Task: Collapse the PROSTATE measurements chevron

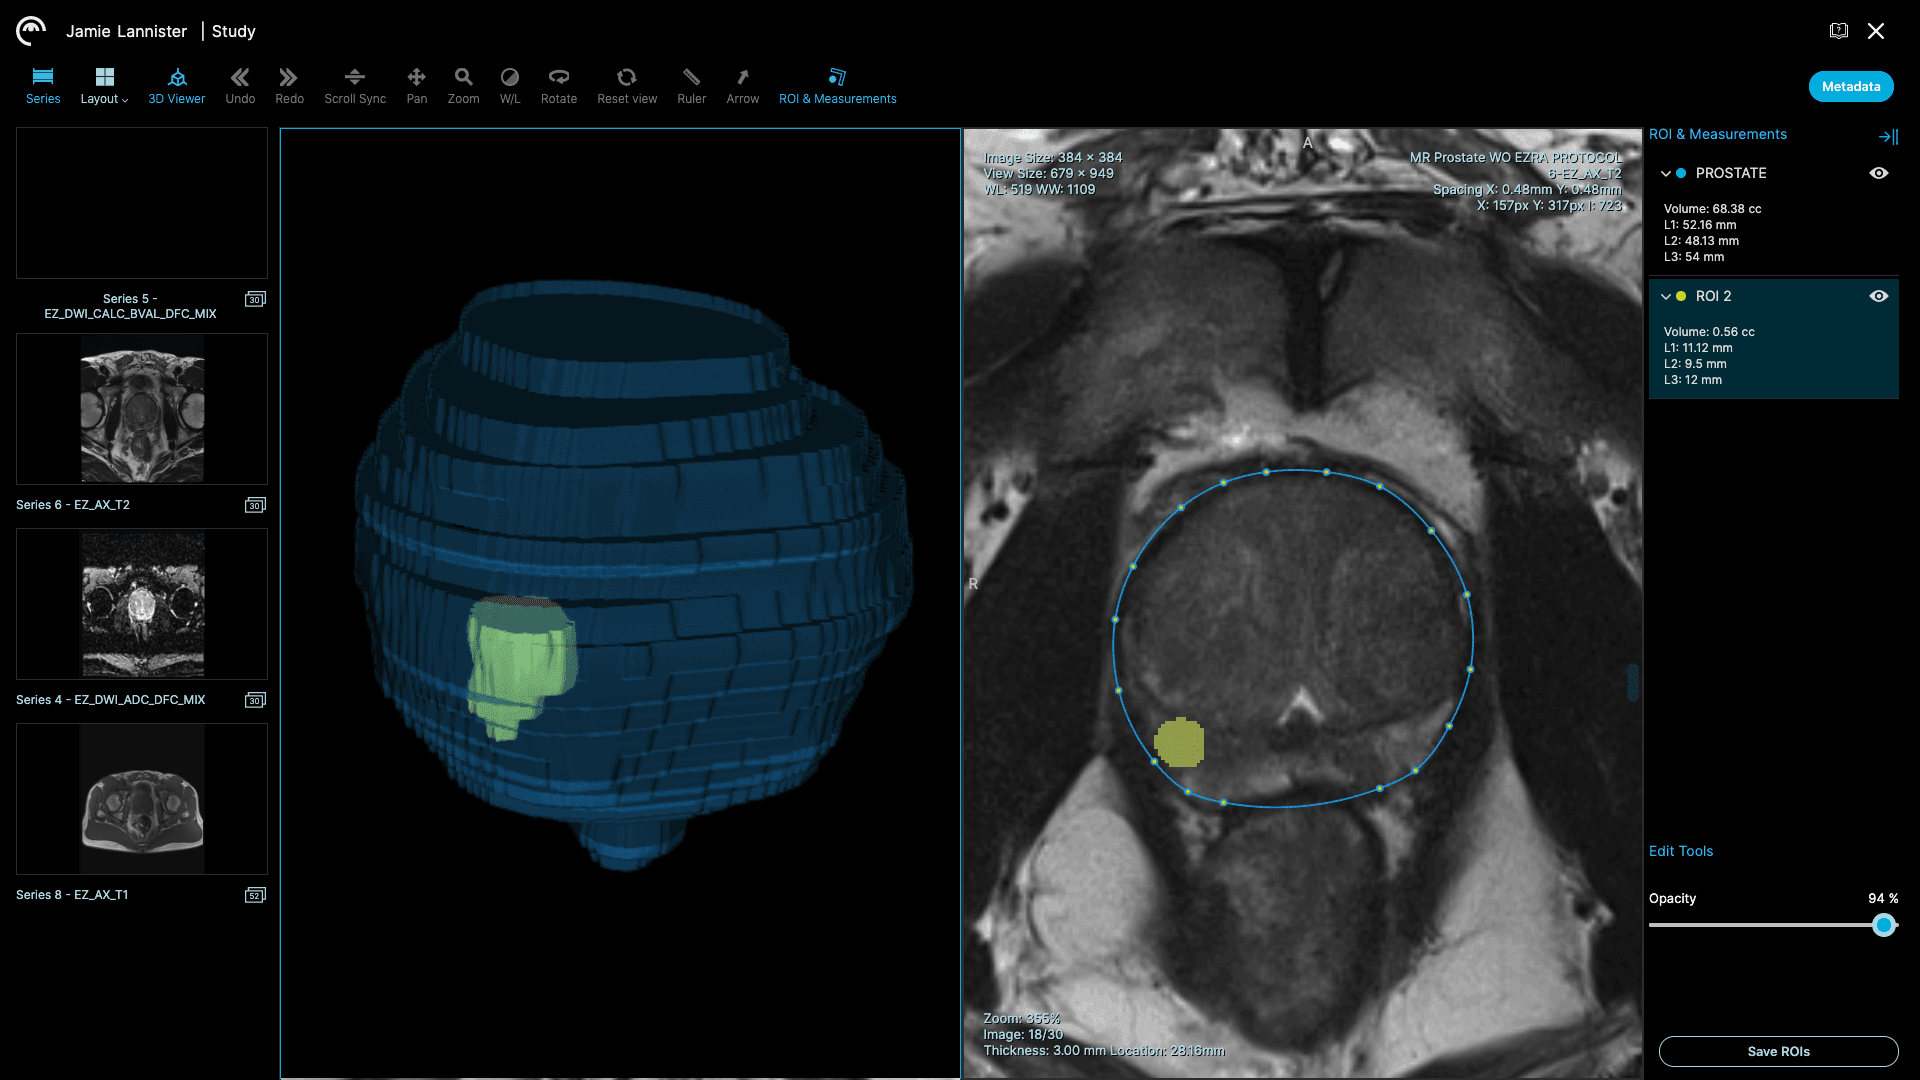Action: [x=1665, y=173]
